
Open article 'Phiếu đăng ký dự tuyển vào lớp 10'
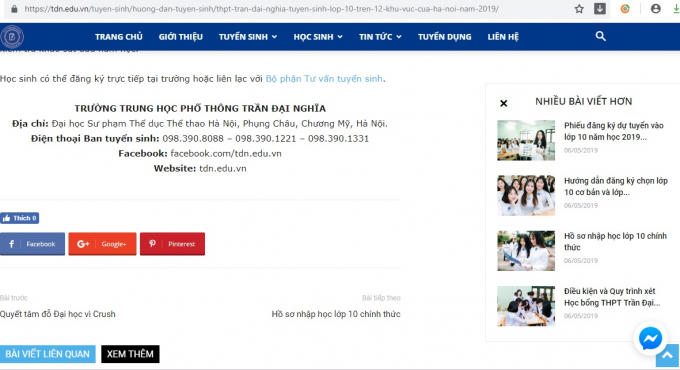614,131
